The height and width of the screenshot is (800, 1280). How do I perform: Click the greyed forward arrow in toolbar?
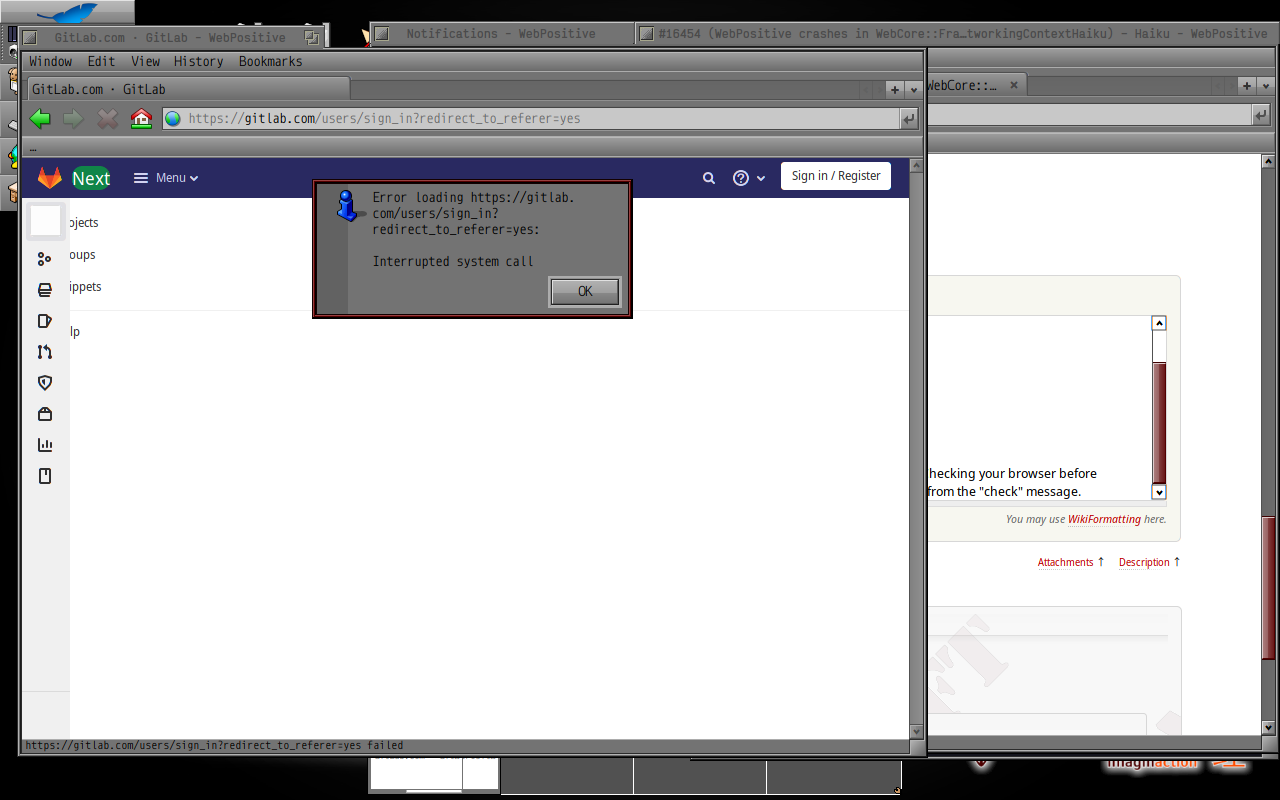click(x=73, y=119)
